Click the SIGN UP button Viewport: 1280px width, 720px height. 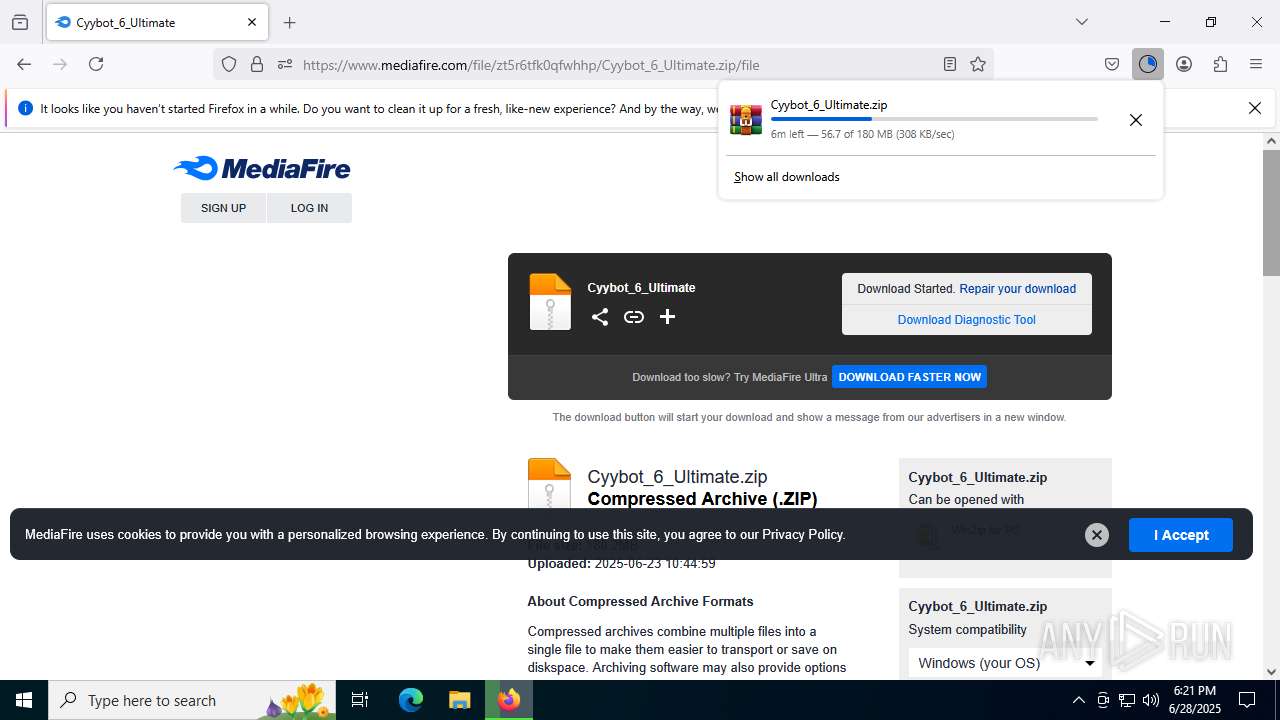tap(223, 208)
